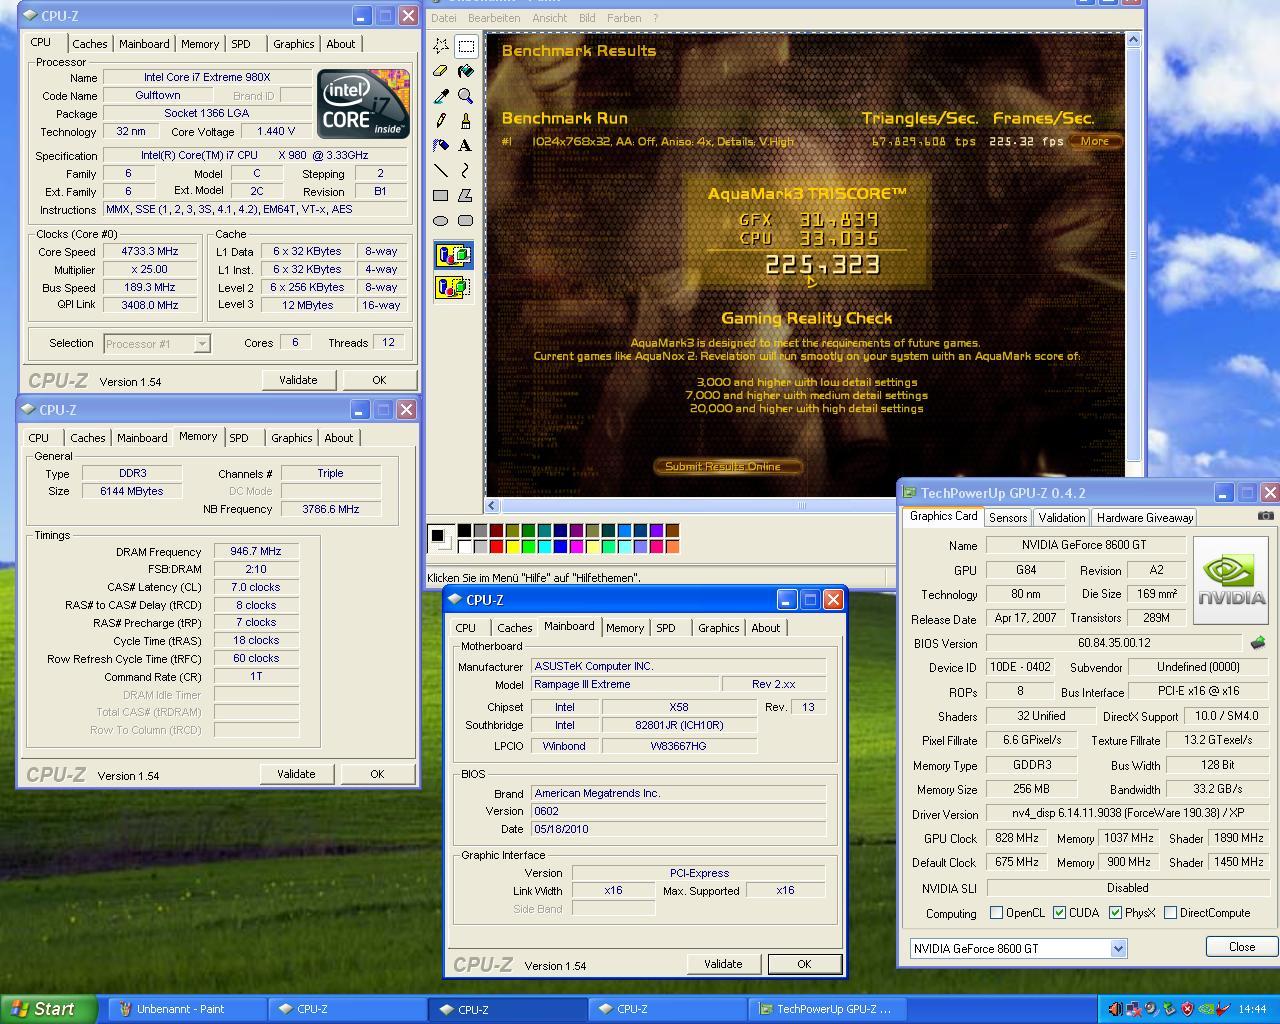
Task: Switch to Sensors tab in GPU-Z
Action: 1008,517
